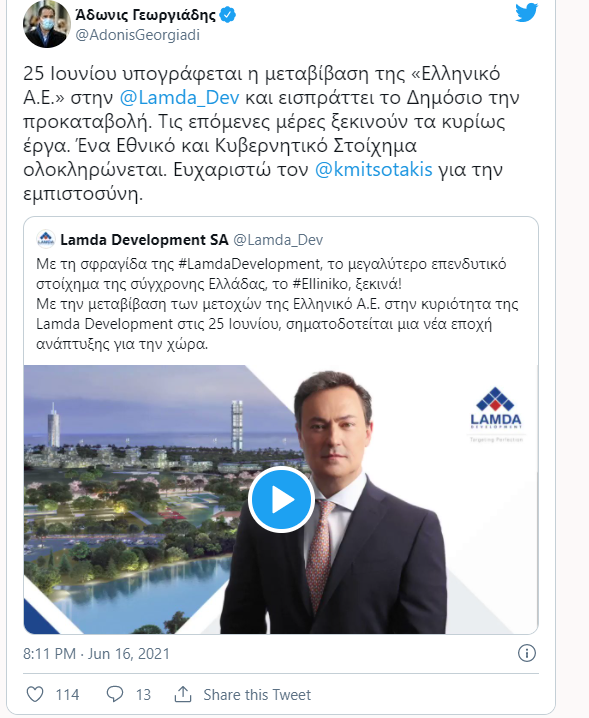Click the Άδωνις Γεωργιάδης display name
The width and height of the screenshot is (589, 718).
146,15
